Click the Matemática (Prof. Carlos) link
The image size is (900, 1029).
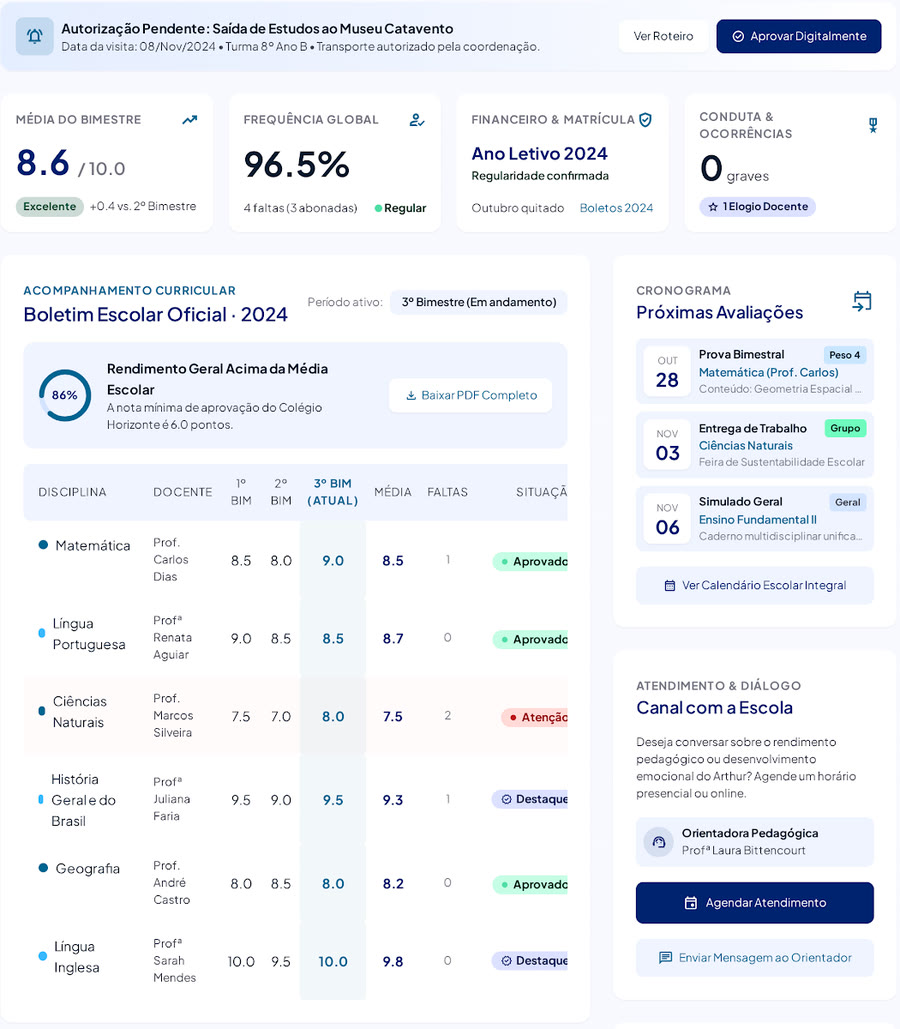769,373
